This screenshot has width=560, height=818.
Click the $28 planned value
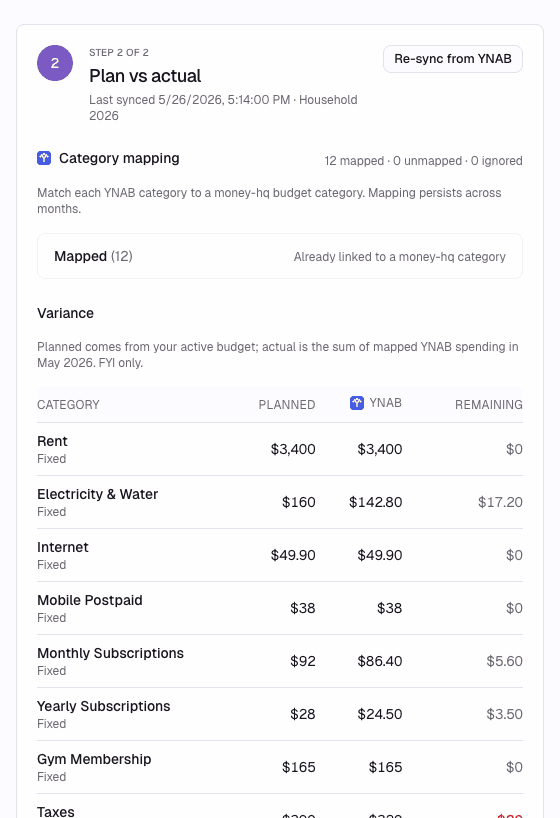pyautogui.click(x=303, y=714)
